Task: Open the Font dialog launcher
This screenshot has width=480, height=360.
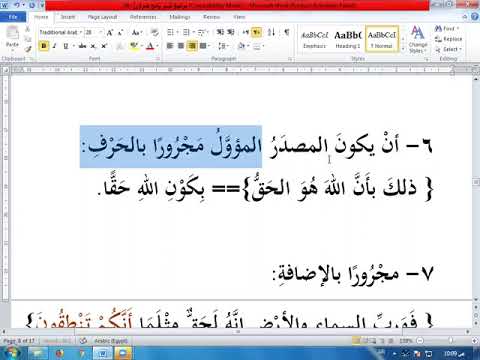Action: 158,59
